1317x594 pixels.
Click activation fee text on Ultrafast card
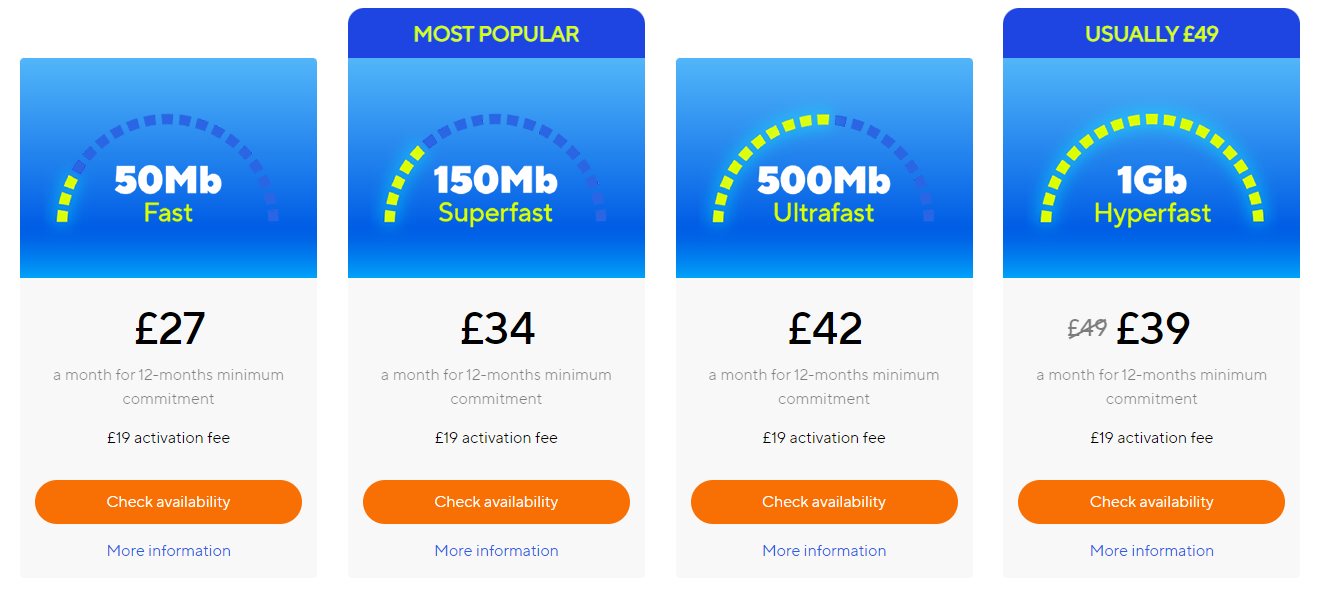pos(824,438)
